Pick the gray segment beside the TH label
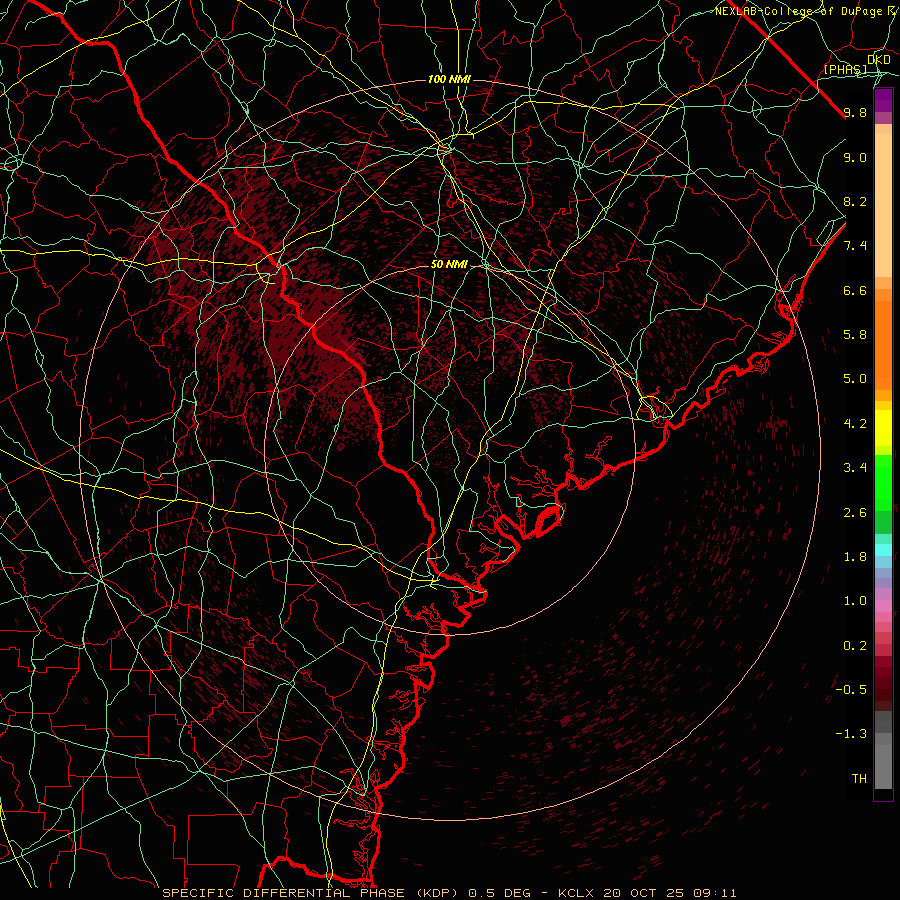Screen dimensions: 900x900 883,766
